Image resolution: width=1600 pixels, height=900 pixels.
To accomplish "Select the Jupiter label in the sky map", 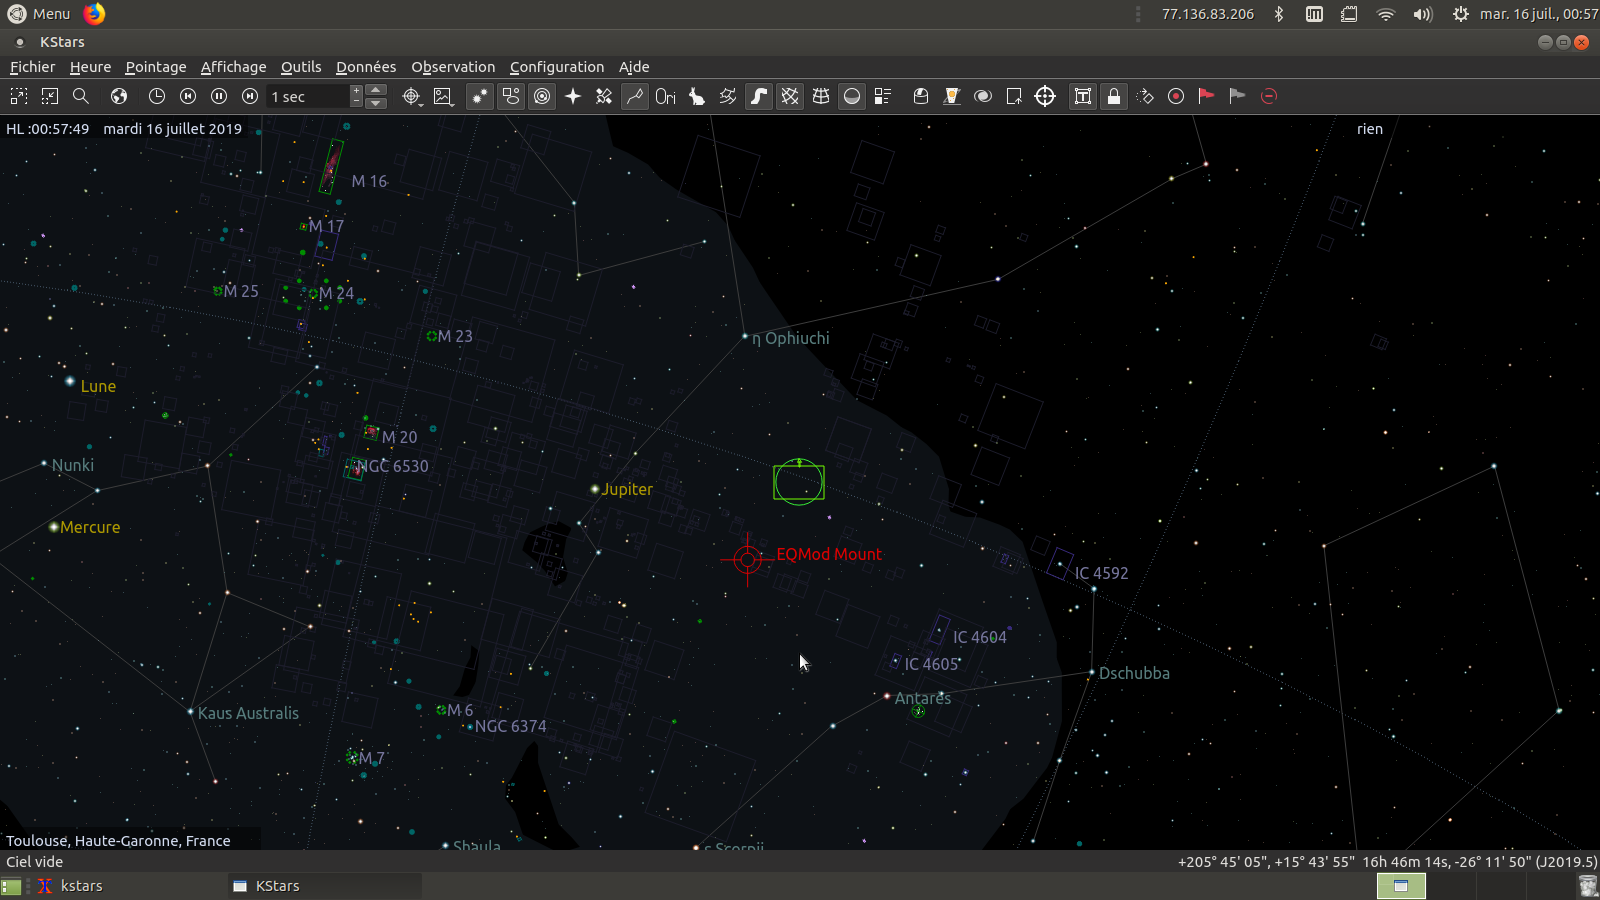I will (627, 489).
